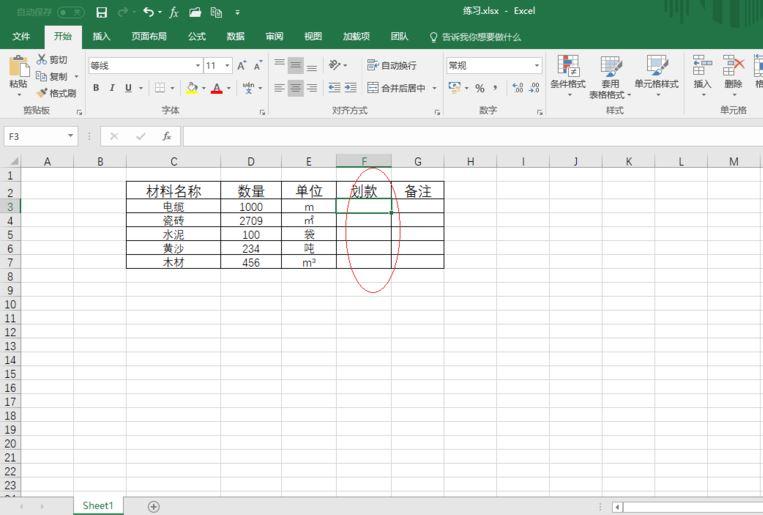Click the Open folder icon in title bar

click(195, 12)
